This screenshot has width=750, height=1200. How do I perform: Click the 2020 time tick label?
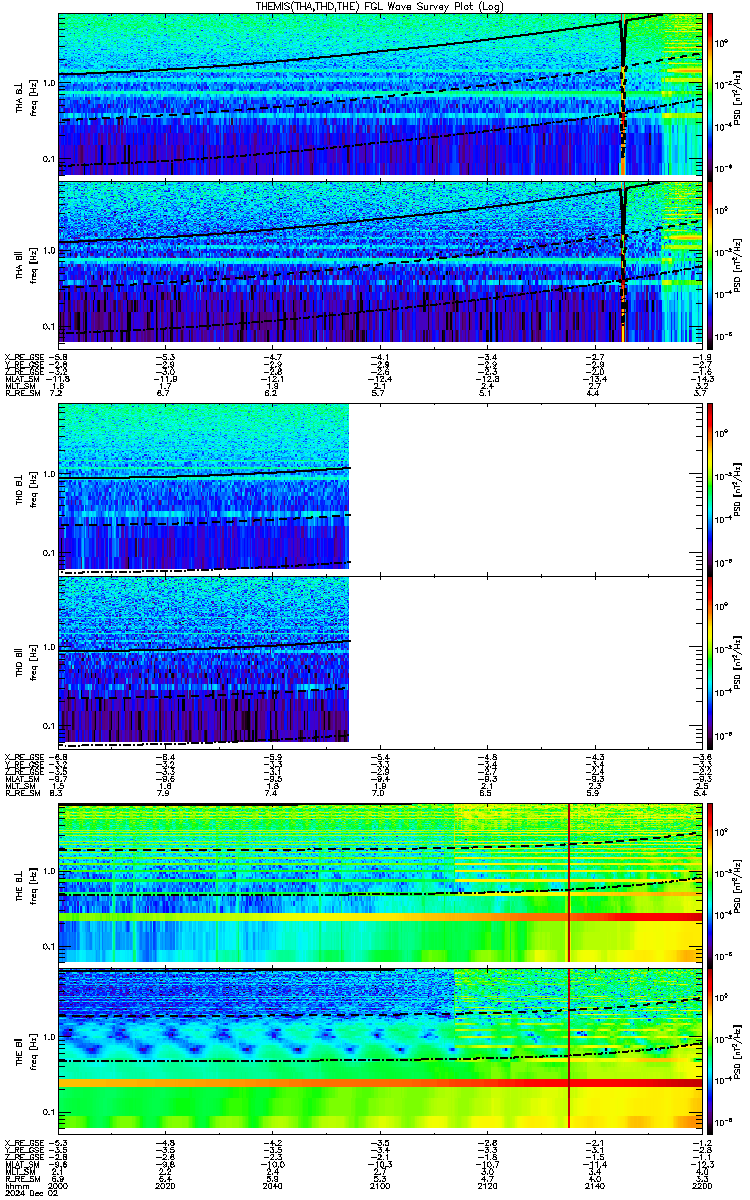click(165, 1186)
